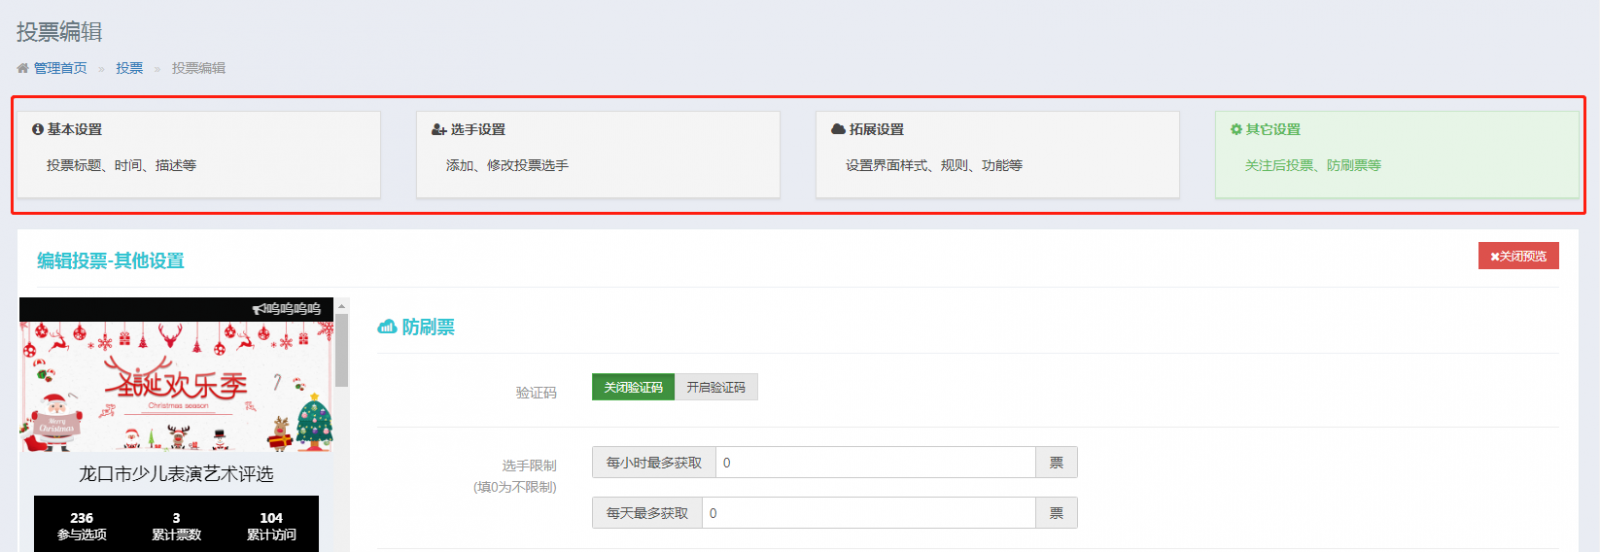This screenshot has width=1600, height=552.
Task: Click the add-user icon beside 选手设置
Action: click(438, 129)
